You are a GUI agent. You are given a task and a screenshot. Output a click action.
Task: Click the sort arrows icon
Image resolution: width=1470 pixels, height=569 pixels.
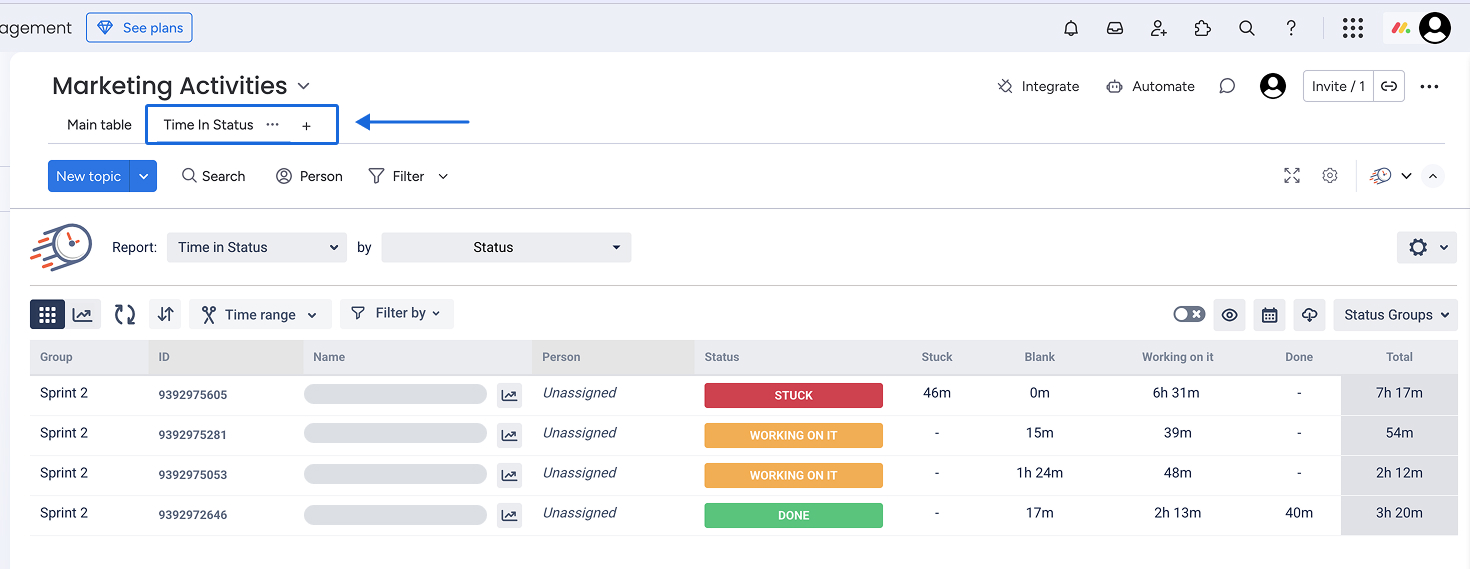tap(166, 315)
